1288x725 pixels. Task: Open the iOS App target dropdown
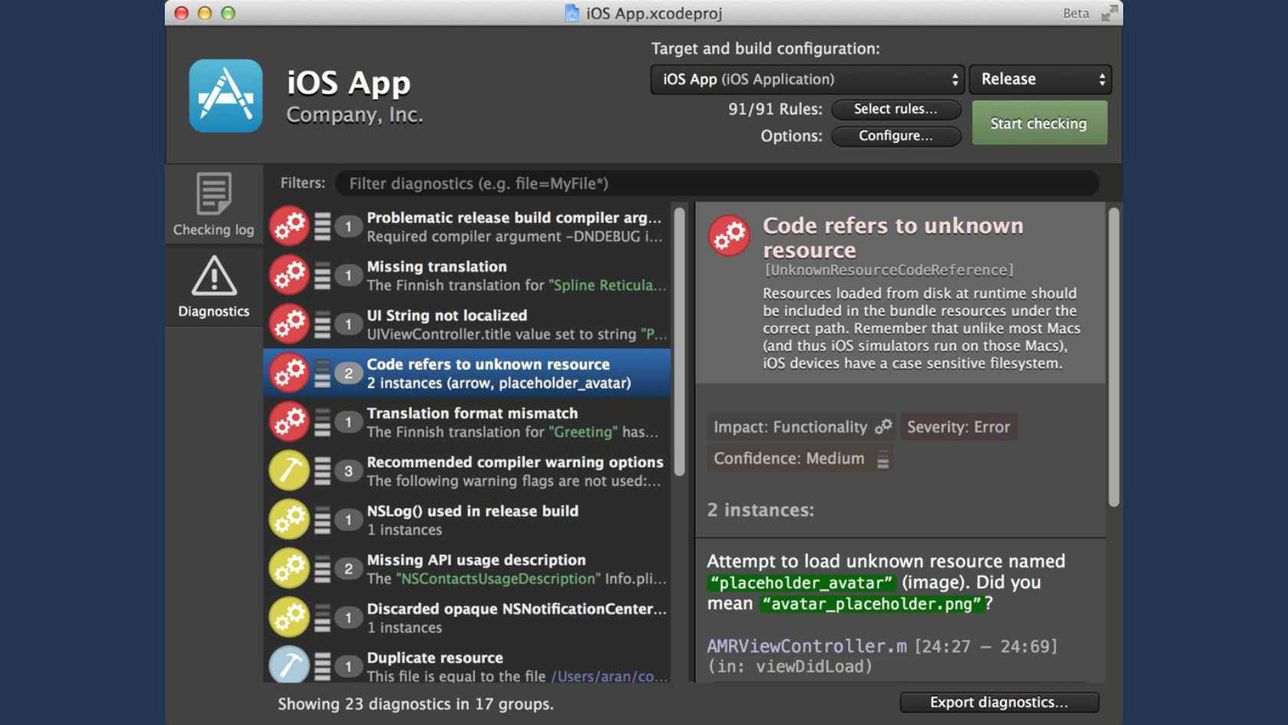tap(807, 79)
